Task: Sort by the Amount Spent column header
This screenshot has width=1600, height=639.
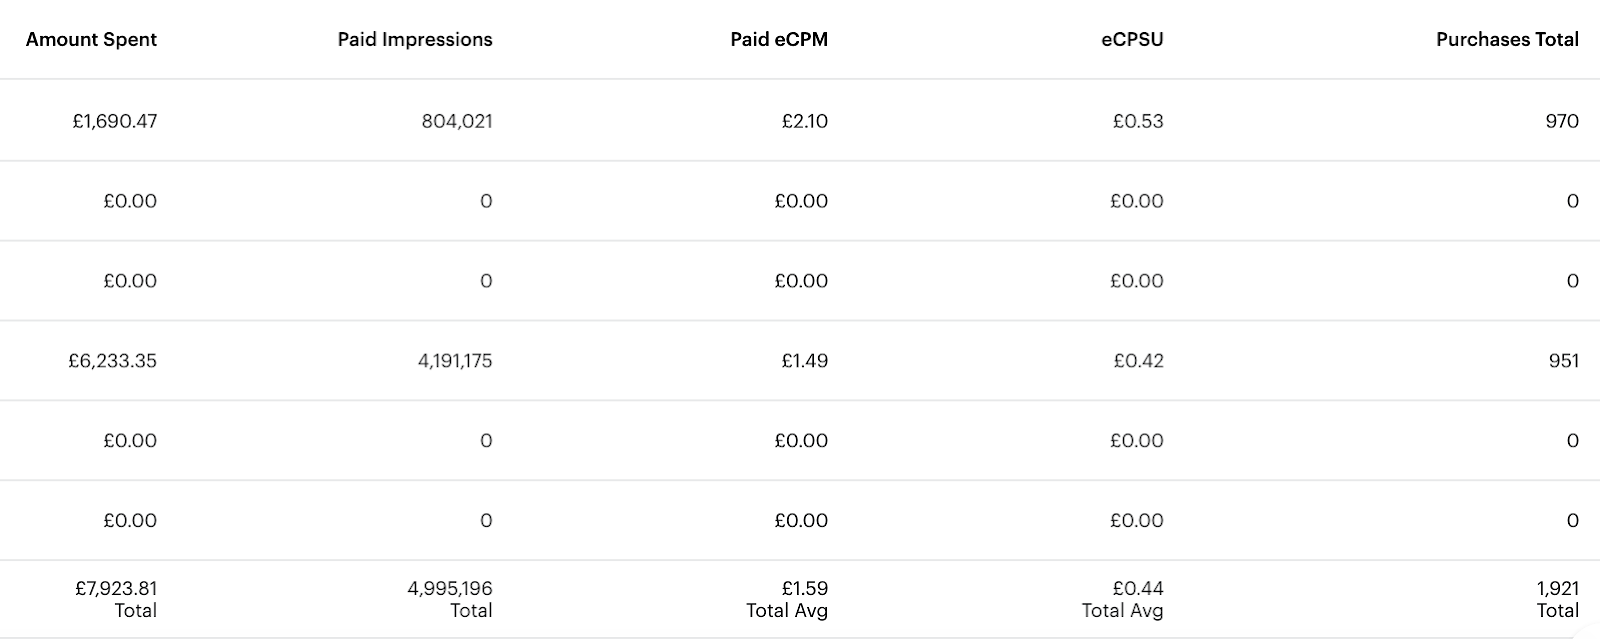Action: [x=91, y=40]
